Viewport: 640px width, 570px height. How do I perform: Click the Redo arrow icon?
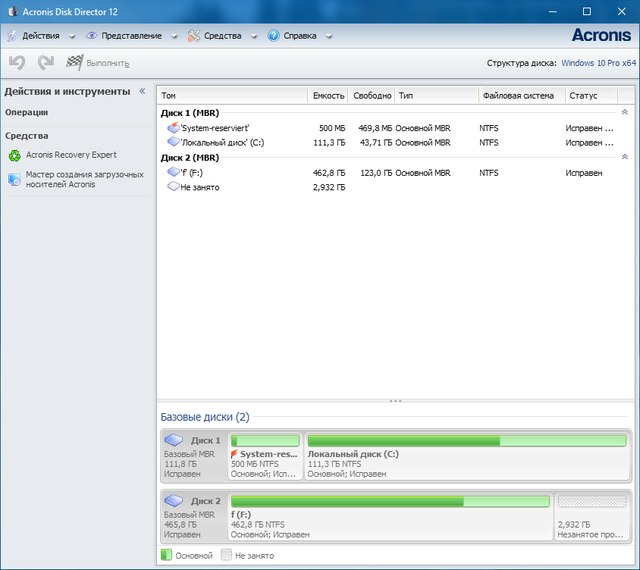45,62
